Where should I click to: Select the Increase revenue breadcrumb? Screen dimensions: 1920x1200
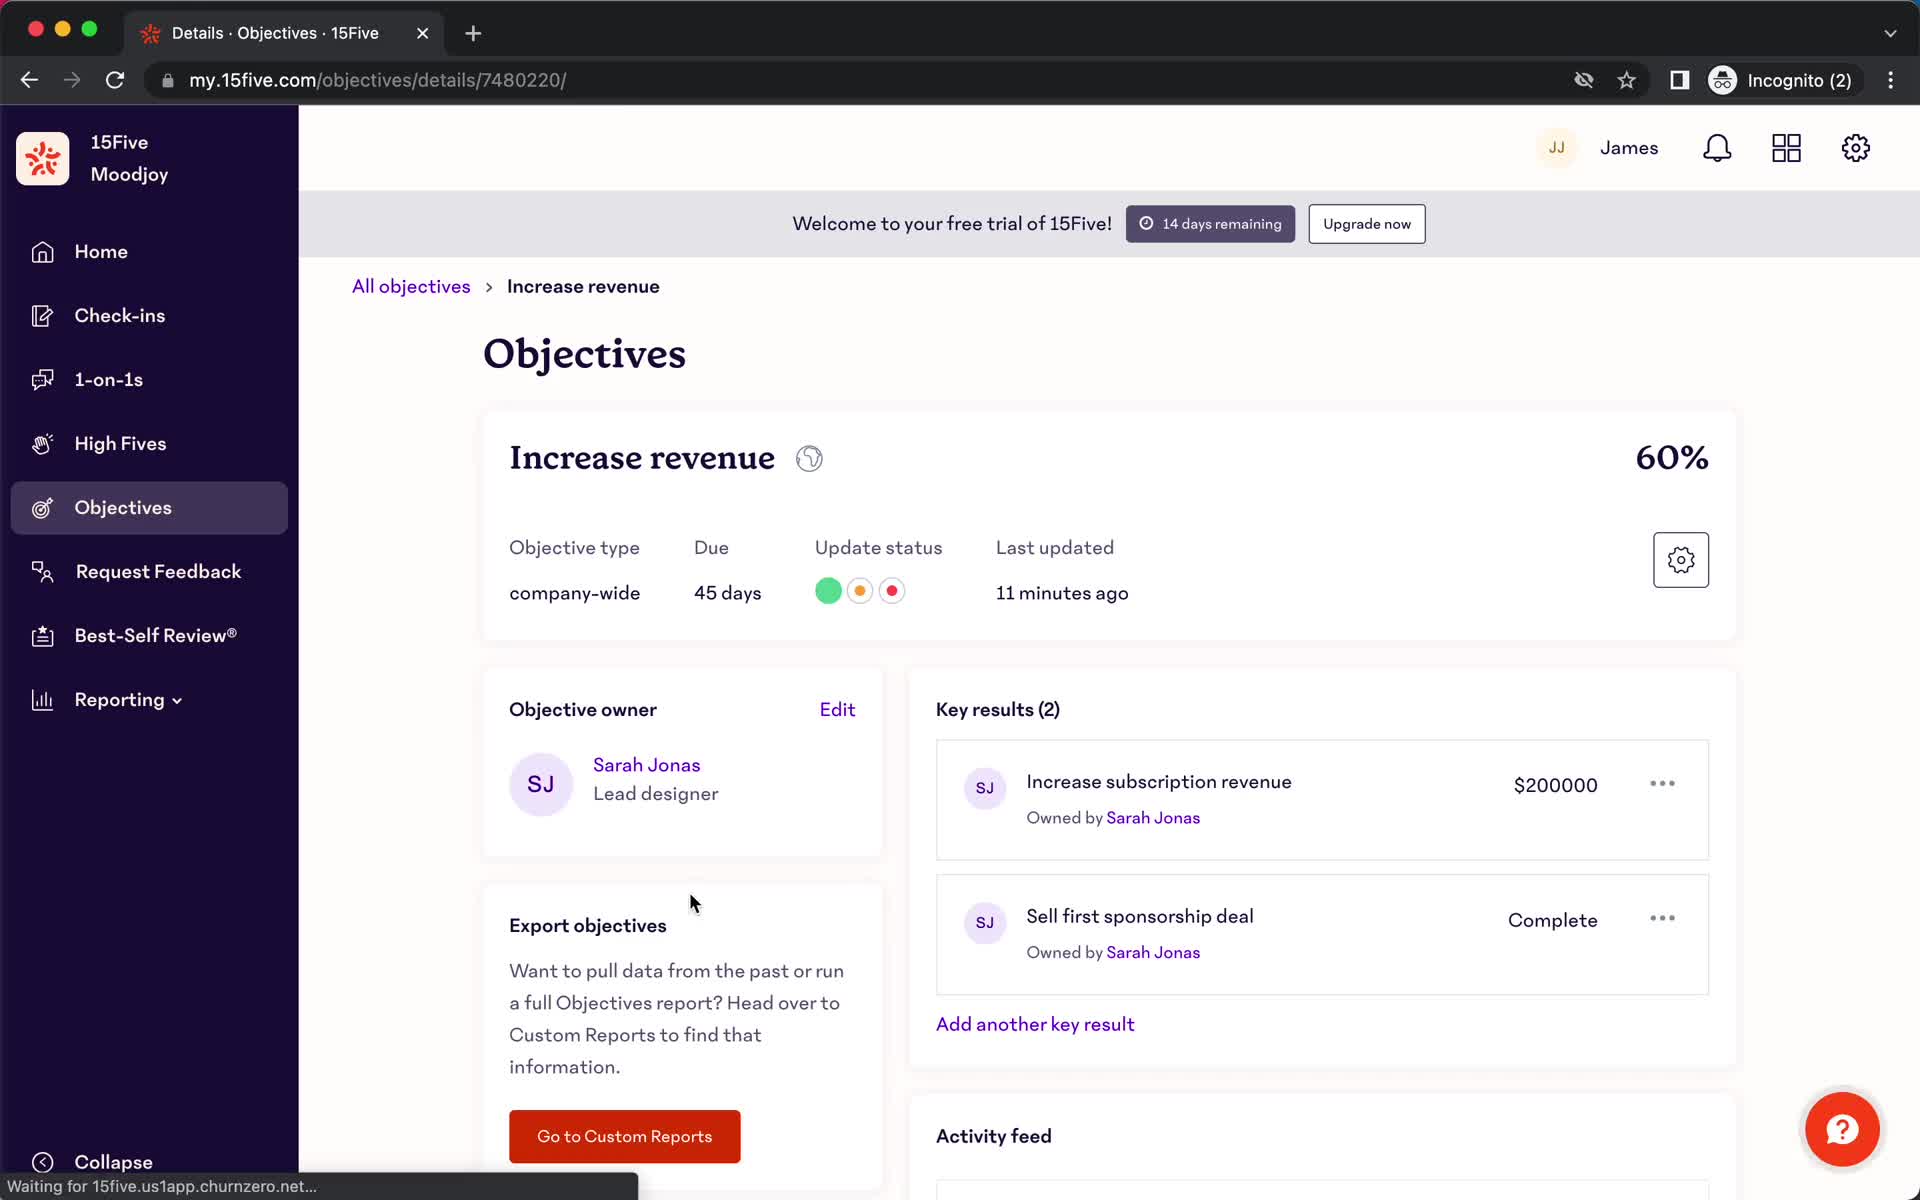(582, 286)
